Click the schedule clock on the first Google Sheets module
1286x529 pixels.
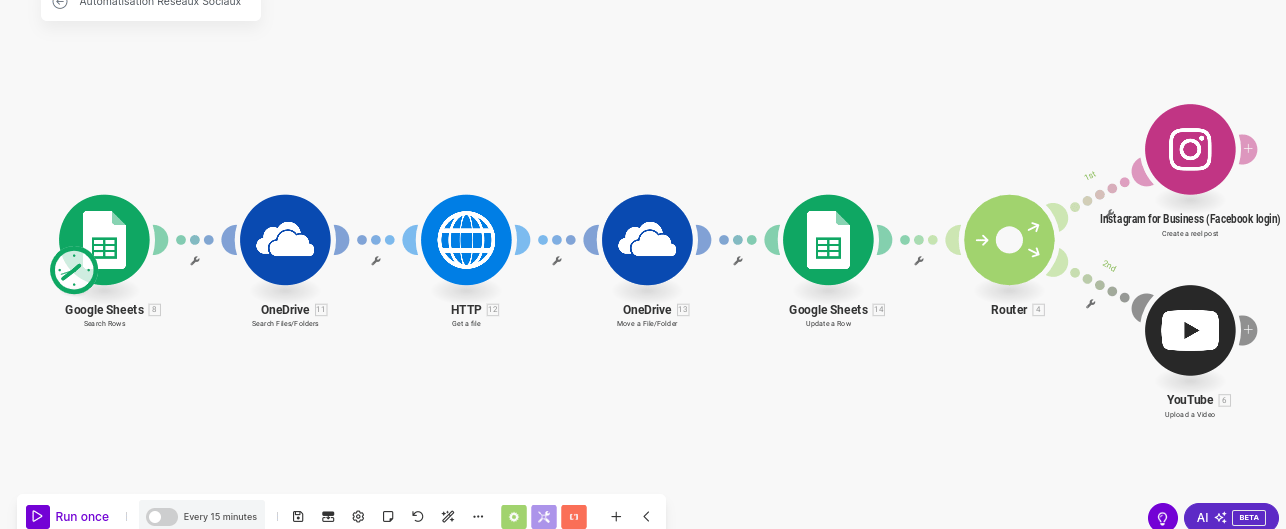[73, 271]
